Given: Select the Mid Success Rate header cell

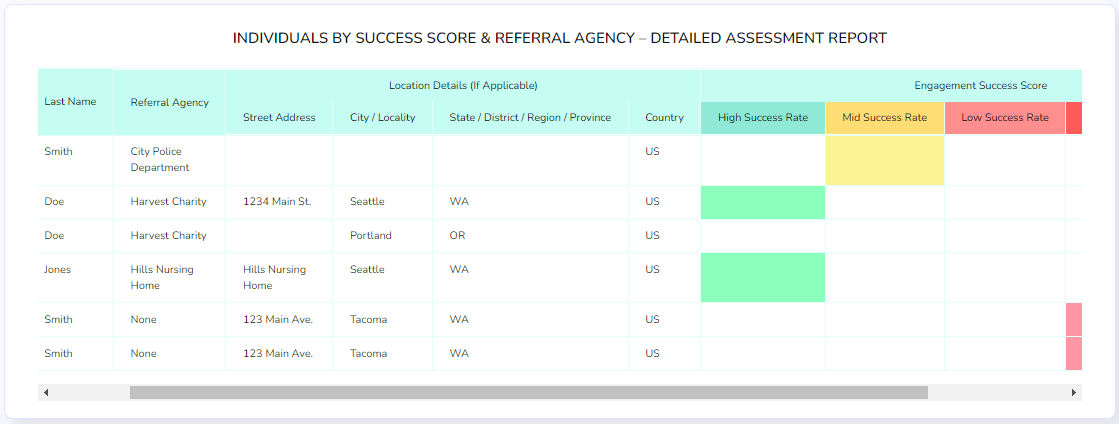Looking at the screenshot, I should (885, 118).
